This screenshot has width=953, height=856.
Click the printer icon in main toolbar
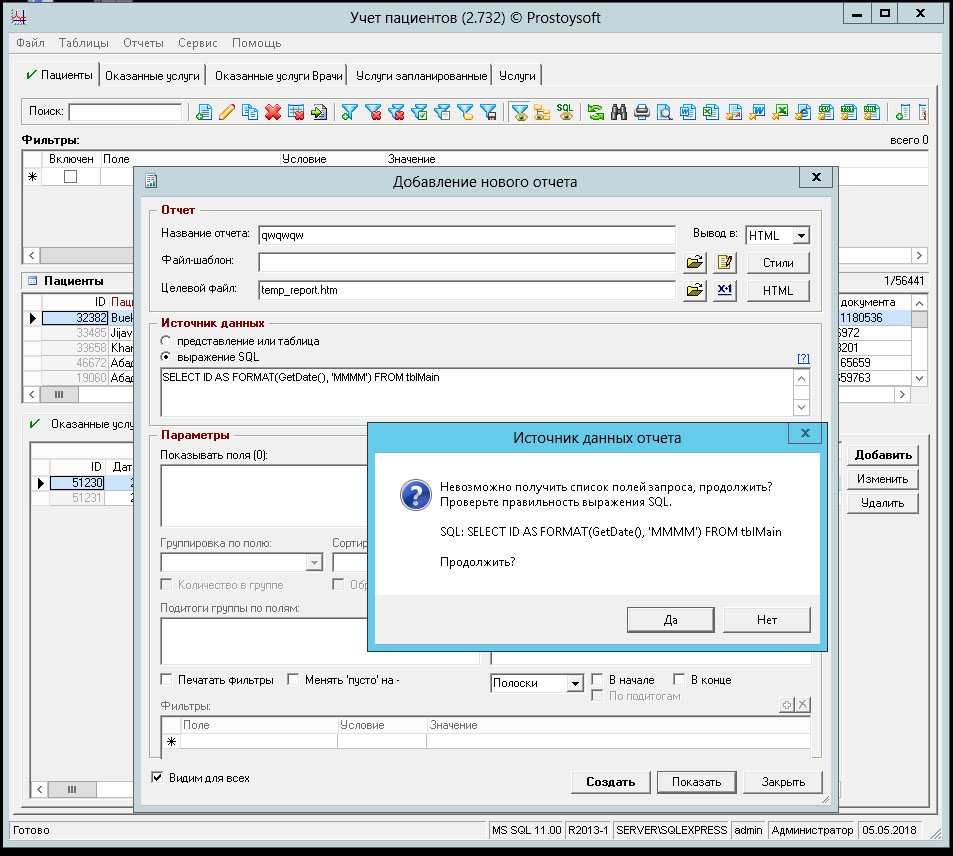(642, 112)
